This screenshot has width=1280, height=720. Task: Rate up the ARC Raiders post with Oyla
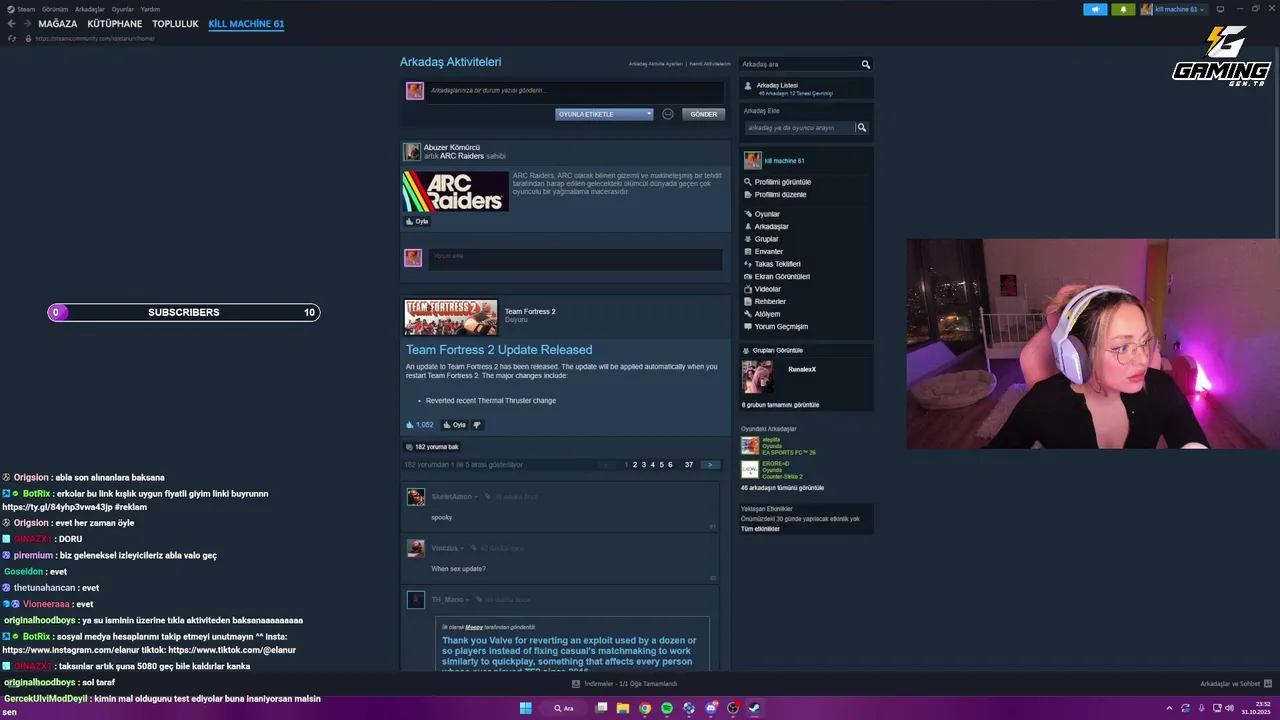pyautogui.click(x=417, y=222)
